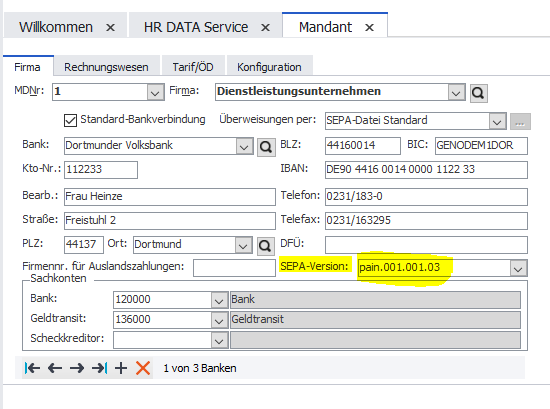The height and width of the screenshot is (409, 550).
Task: Jump to the last bank record
Action: [x=99, y=368]
